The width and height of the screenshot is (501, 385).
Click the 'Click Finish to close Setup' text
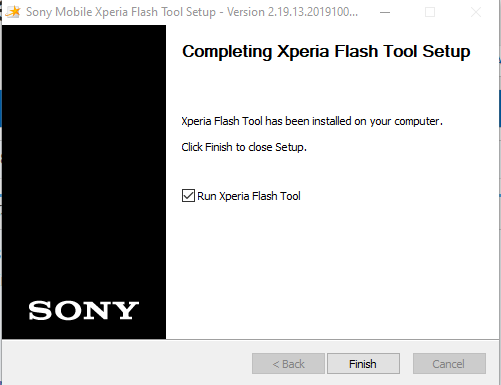point(244,147)
